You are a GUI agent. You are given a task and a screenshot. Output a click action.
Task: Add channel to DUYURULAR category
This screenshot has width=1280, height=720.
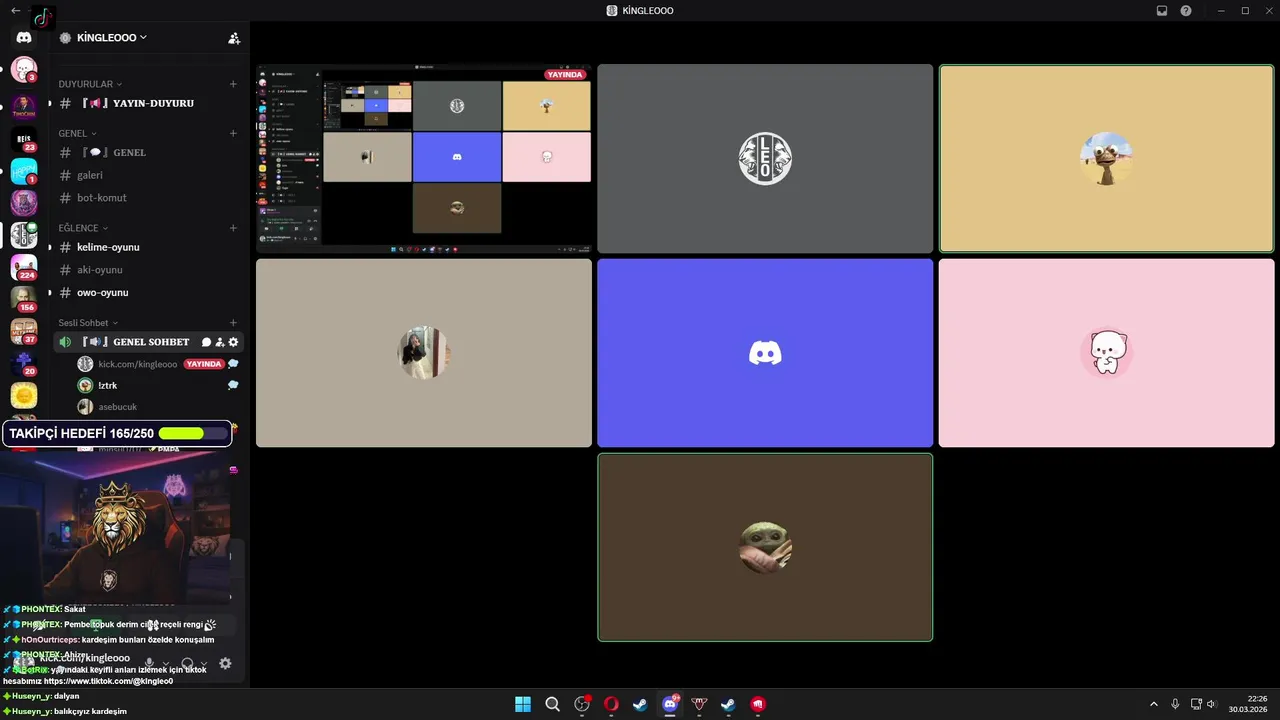click(x=233, y=84)
